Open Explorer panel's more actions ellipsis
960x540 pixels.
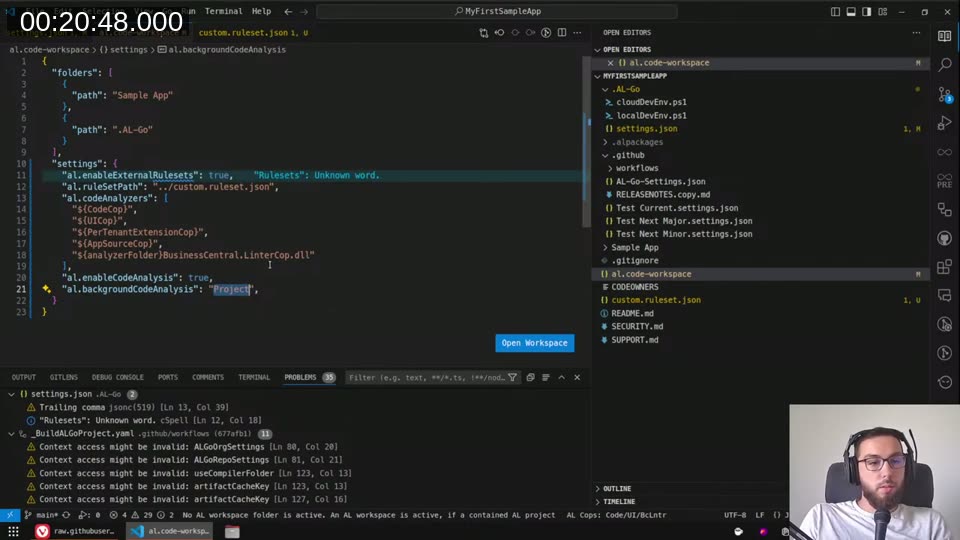pyautogui.click(x=917, y=33)
